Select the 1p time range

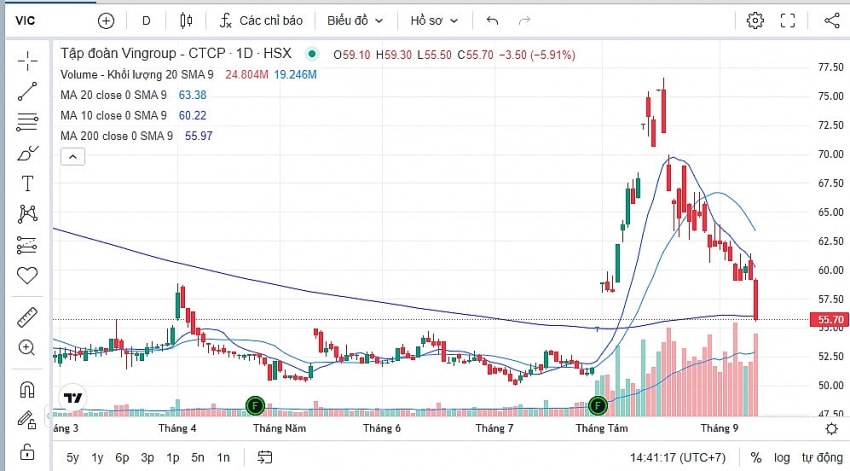(x=172, y=457)
